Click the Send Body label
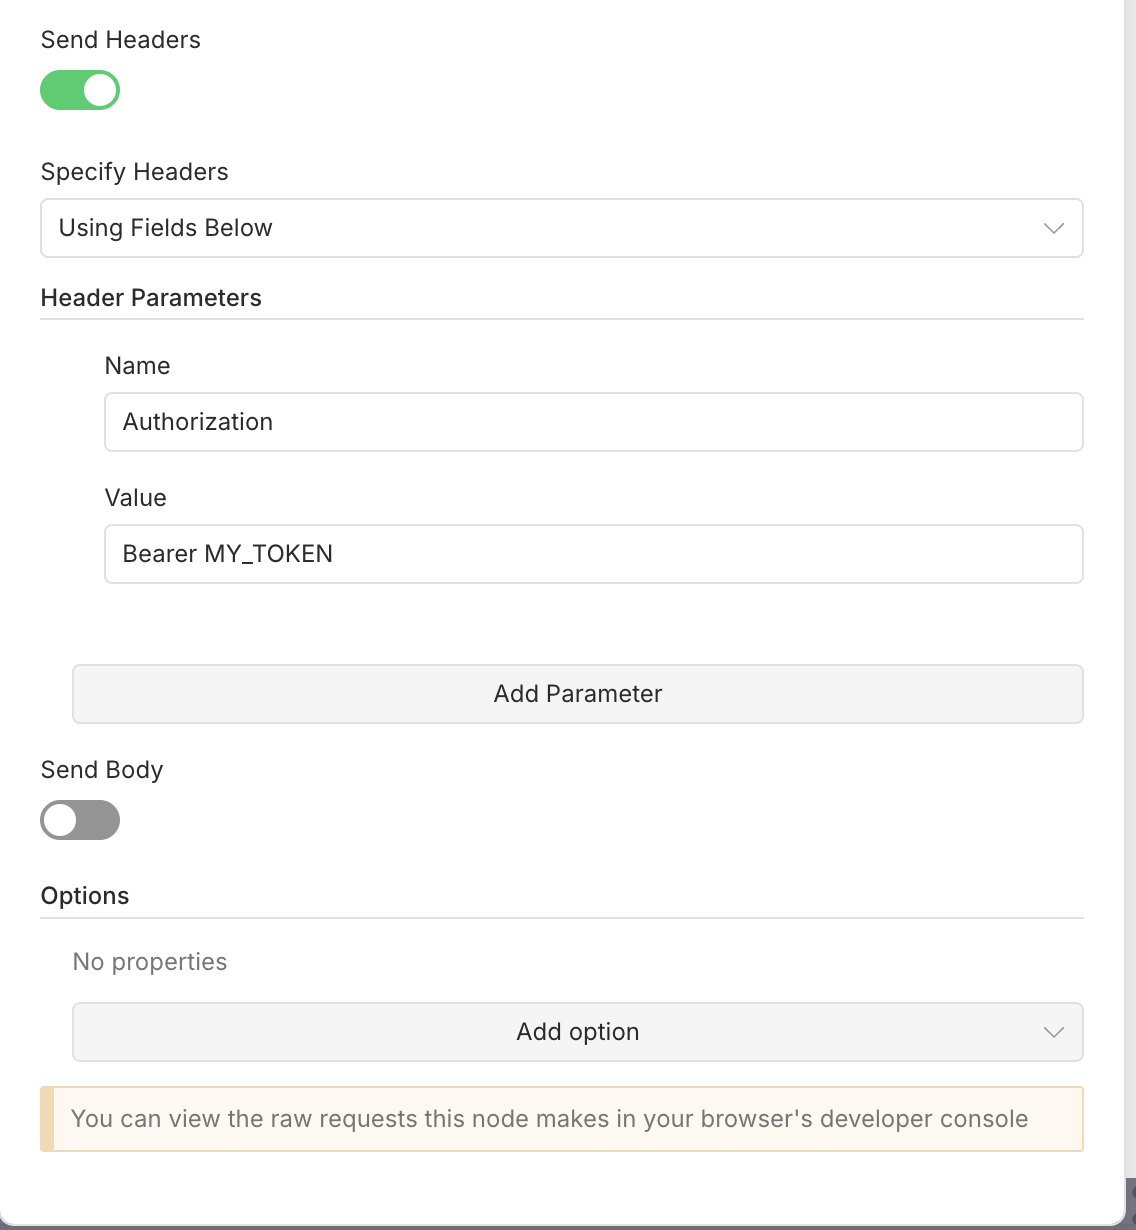 click(x=102, y=770)
